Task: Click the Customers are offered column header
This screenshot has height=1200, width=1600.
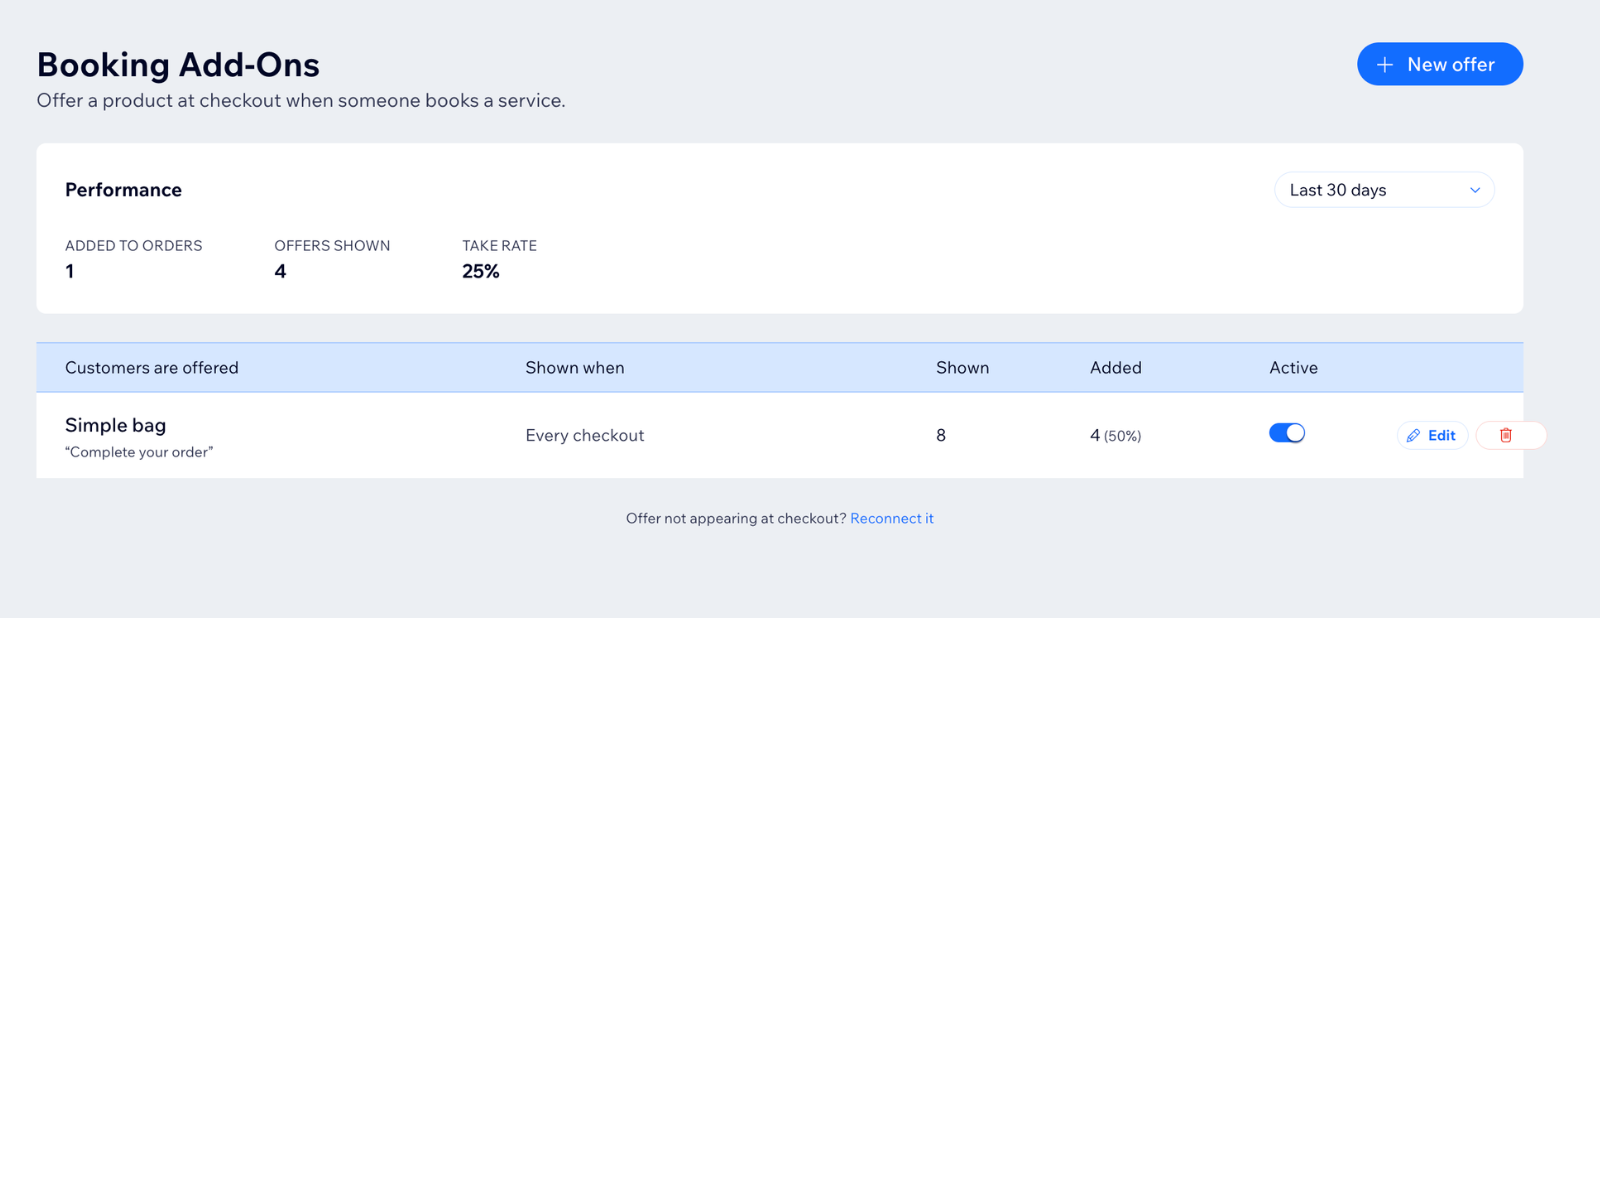Action: [152, 368]
